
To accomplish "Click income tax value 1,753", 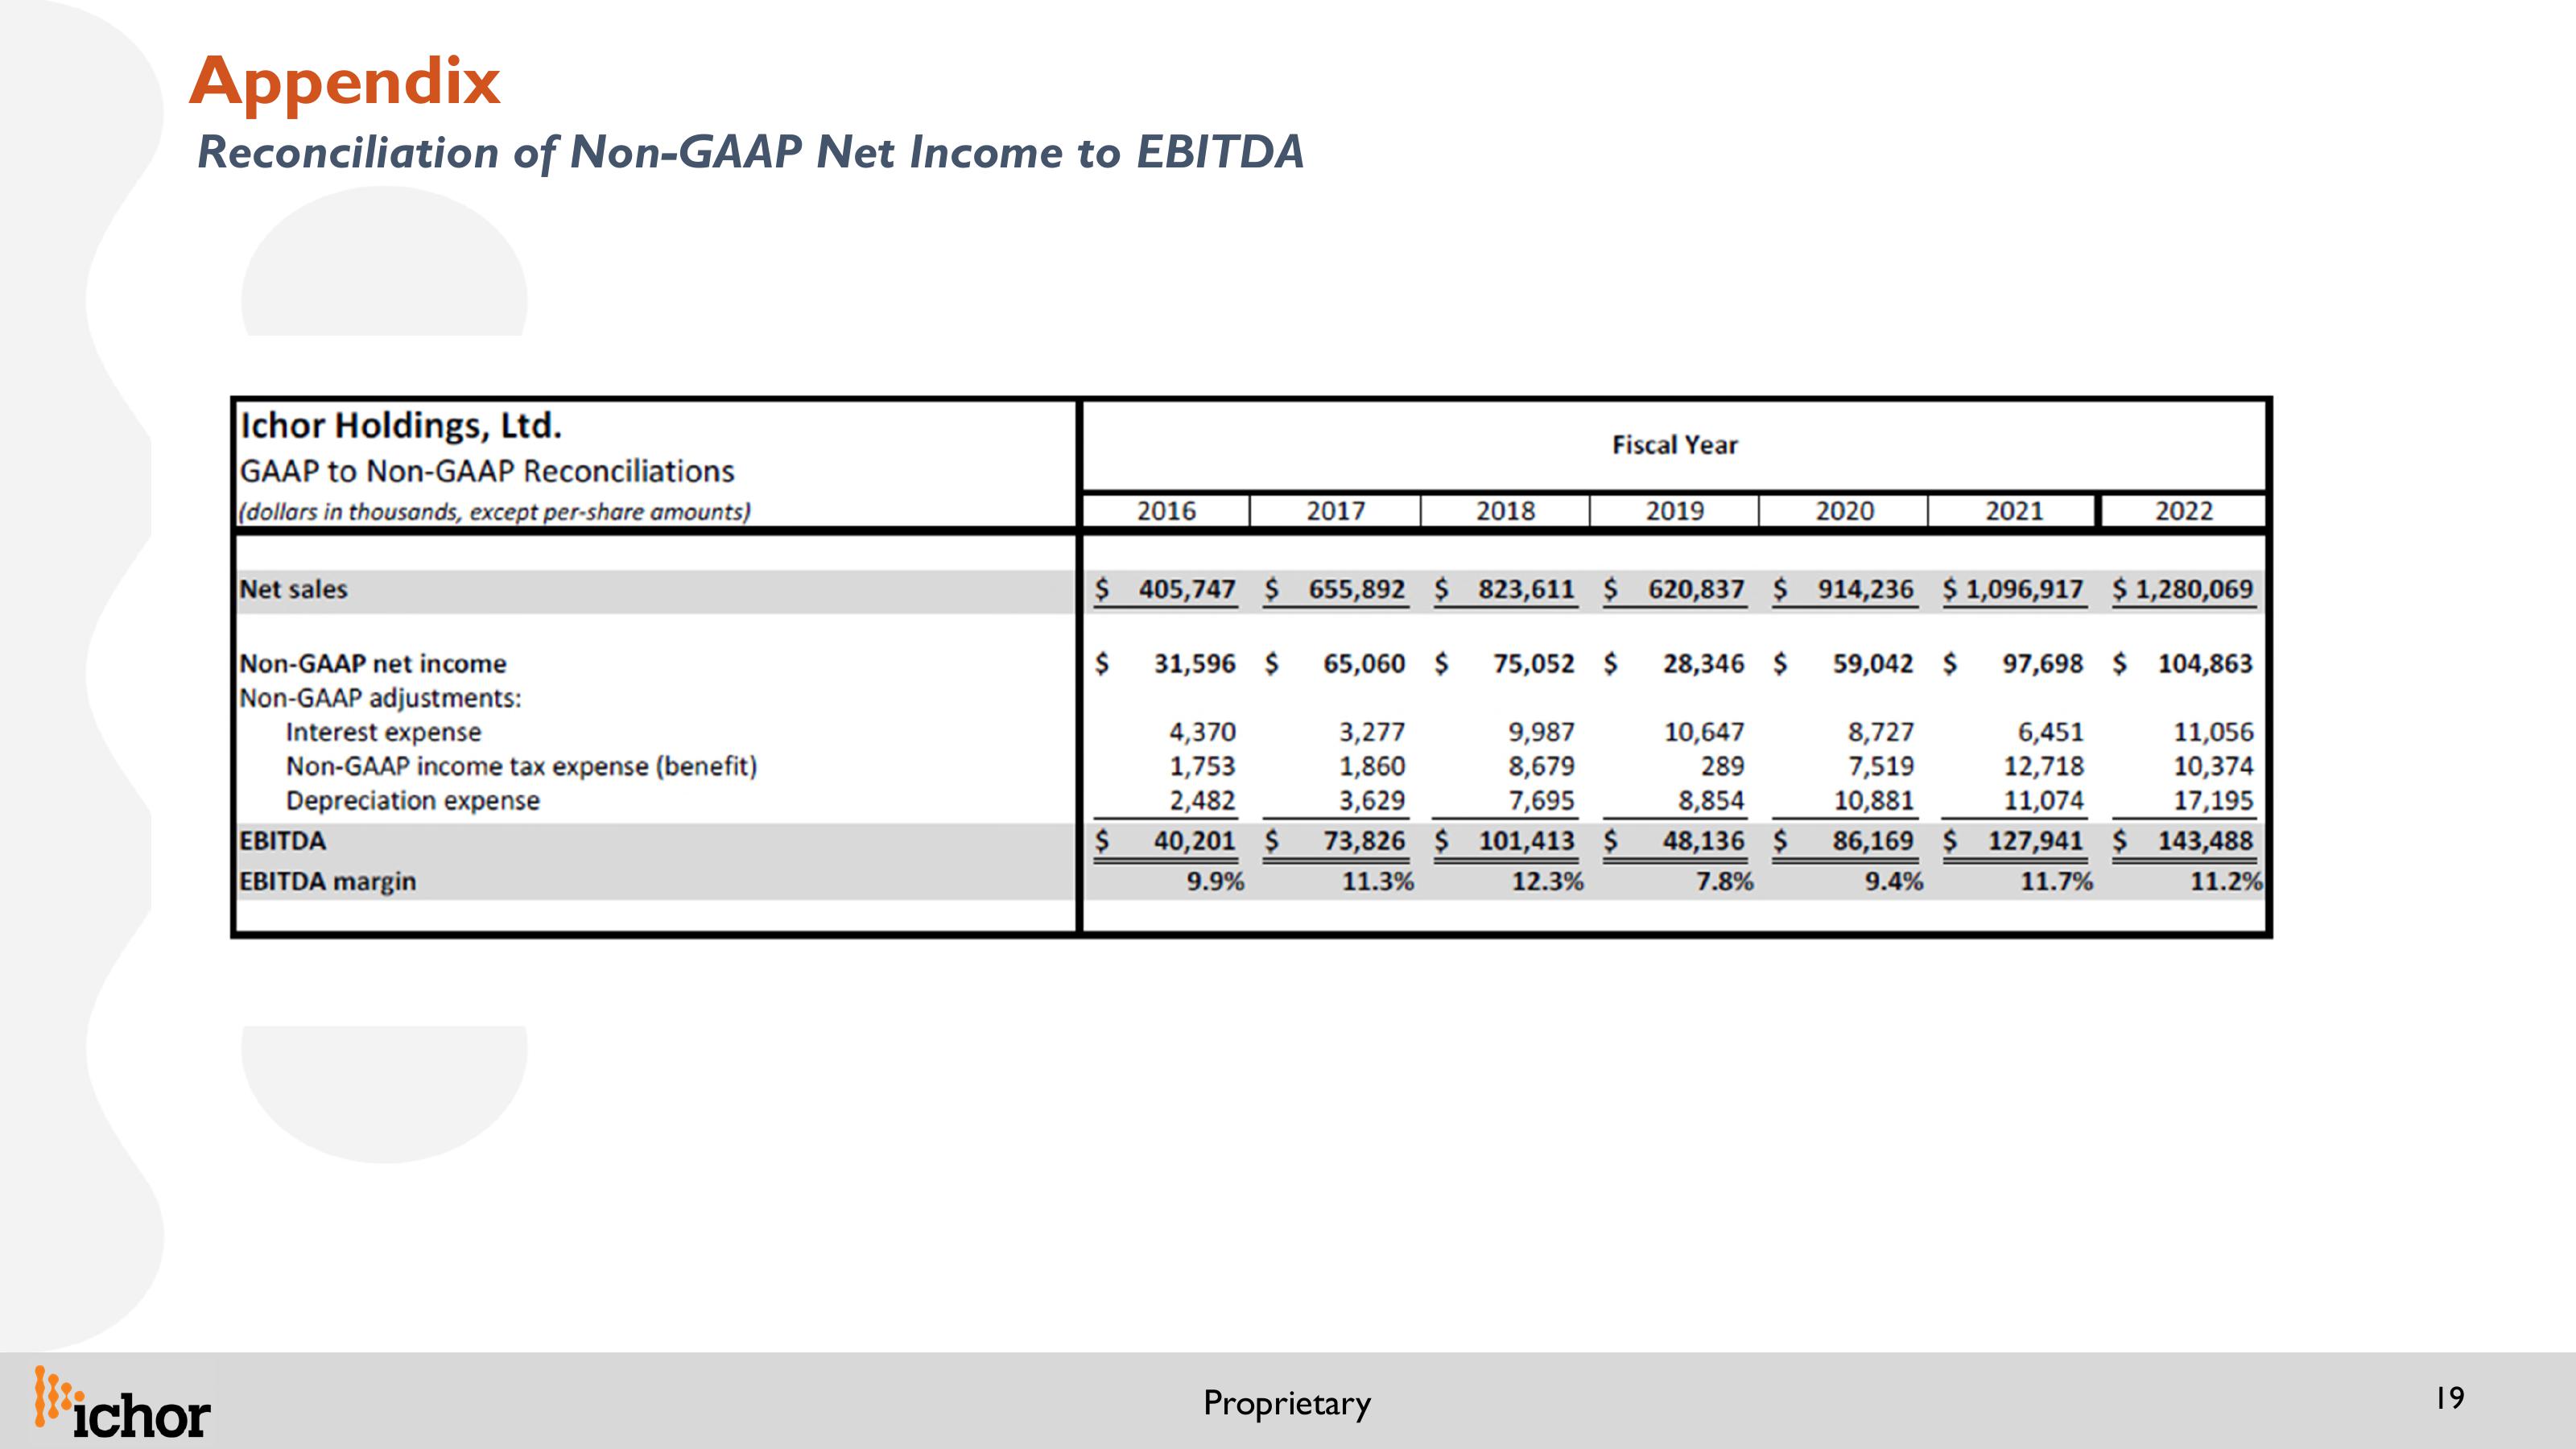I will (1203, 766).
